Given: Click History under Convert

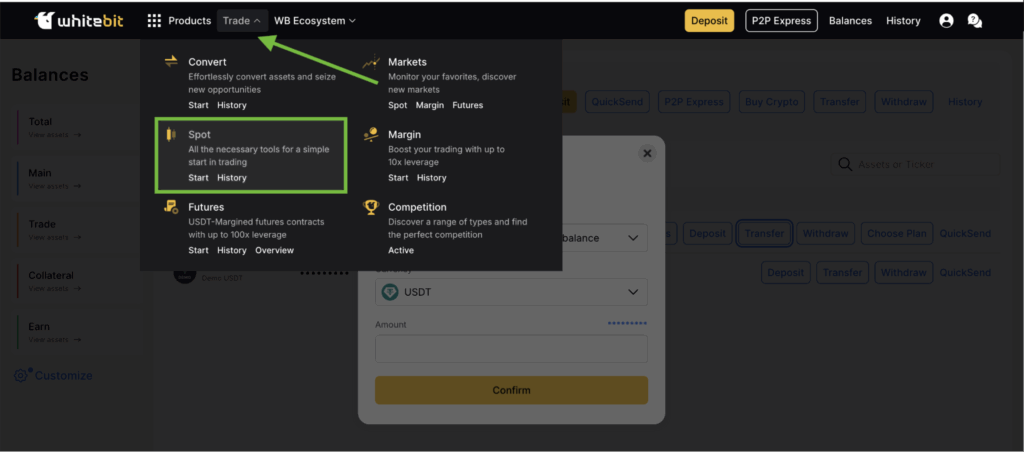Looking at the screenshot, I should point(232,105).
